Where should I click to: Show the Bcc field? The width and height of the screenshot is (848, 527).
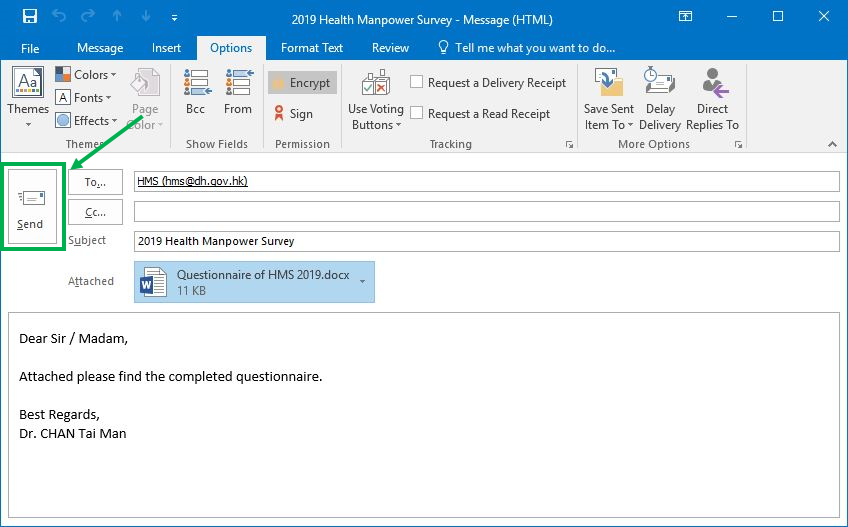click(x=195, y=93)
